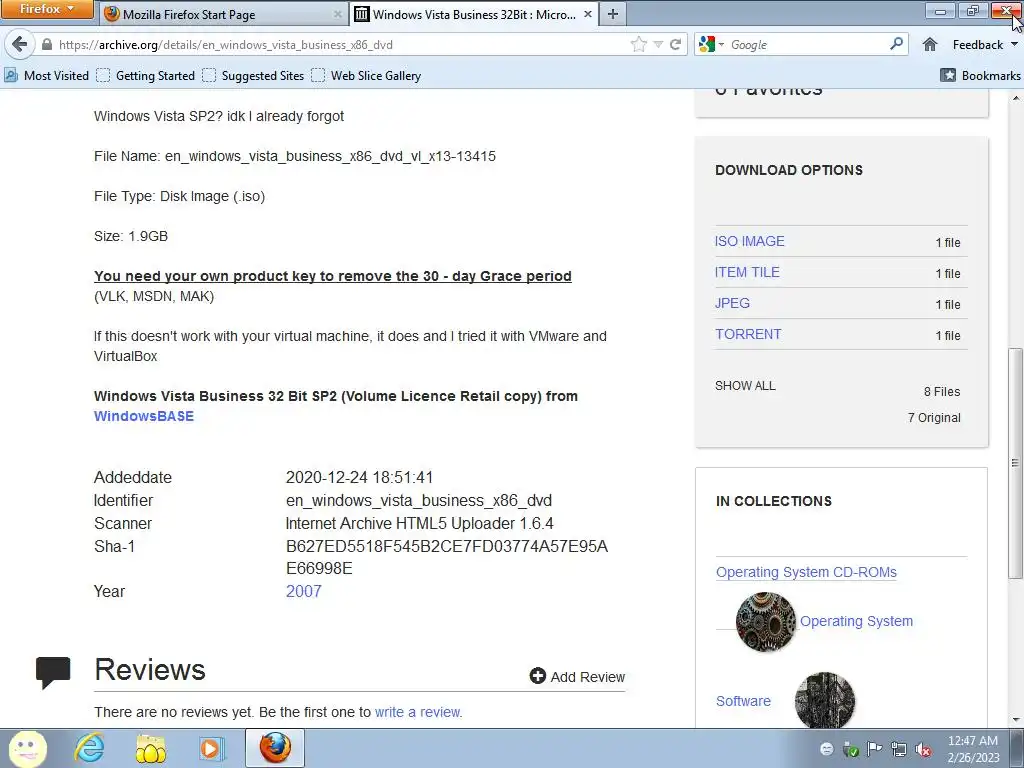This screenshot has height=768, width=1024.
Task: Click the Addeddate value 2020-12-24 18:51:41
Action: click(359, 477)
